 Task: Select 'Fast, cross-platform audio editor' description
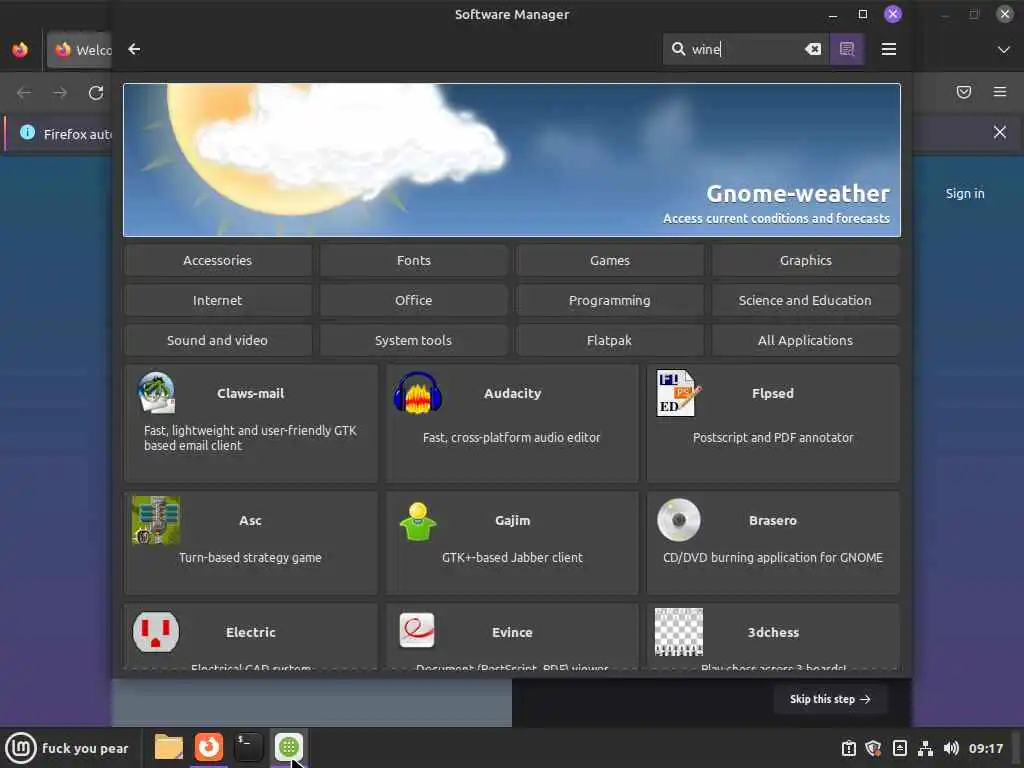pos(511,438)
